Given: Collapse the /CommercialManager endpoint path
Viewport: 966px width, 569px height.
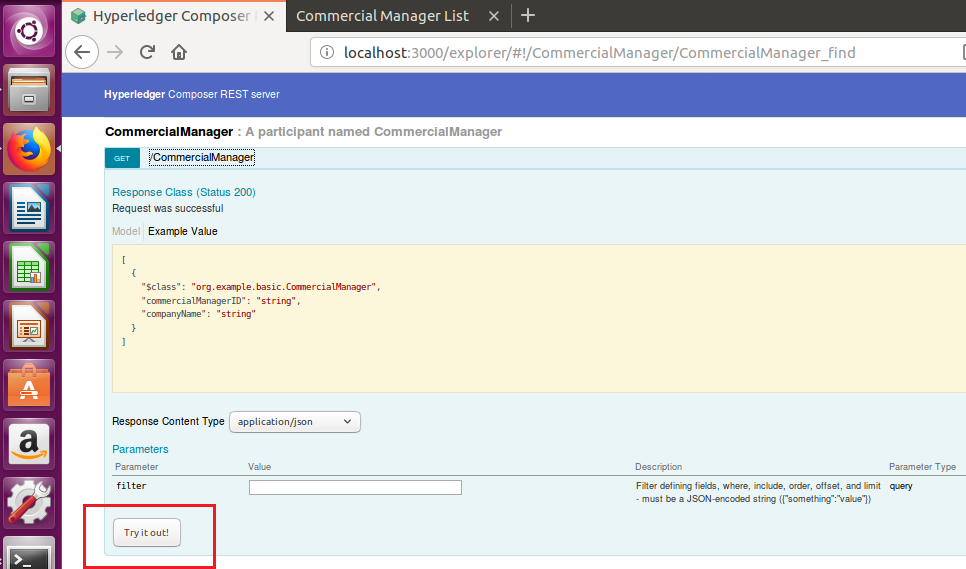Looking at the screenshot, I should (x=202, y=158).
